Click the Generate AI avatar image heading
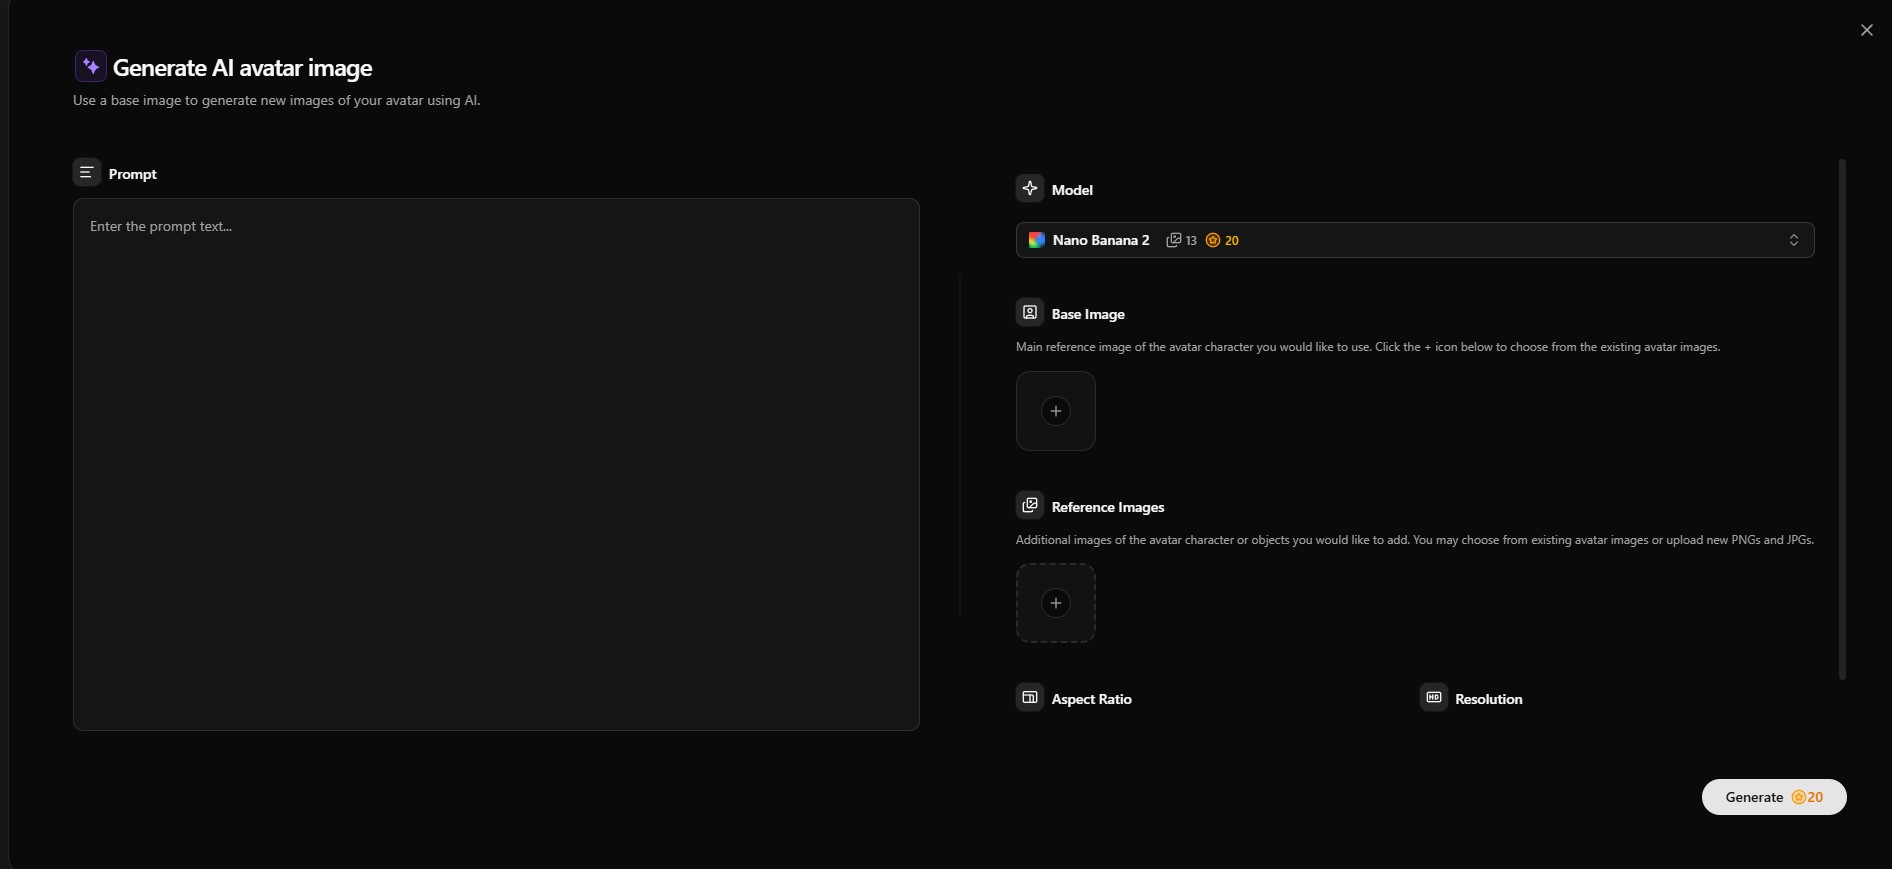Image resolution: width=1892 pixels, height=869 pixels. click(243, 68)
